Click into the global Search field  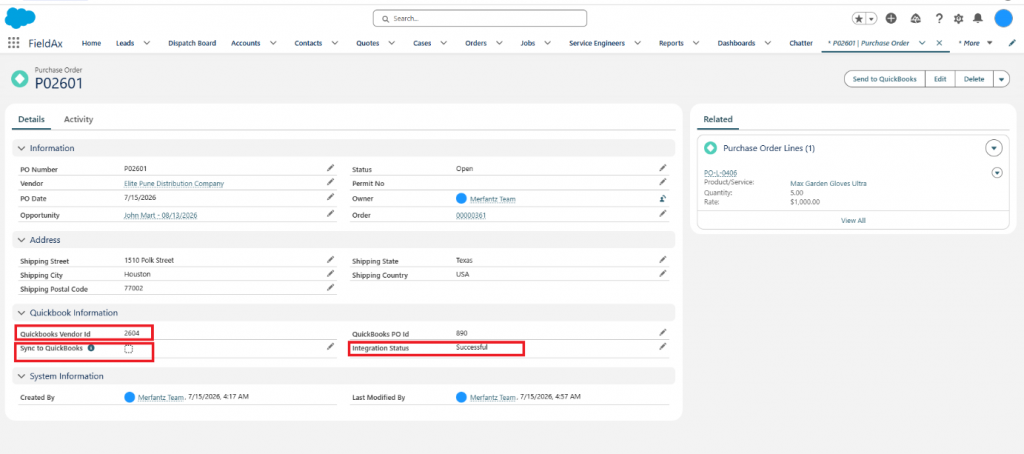(480, 18)
